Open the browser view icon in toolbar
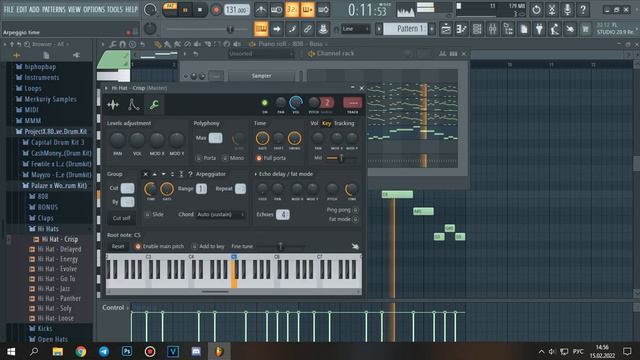640x360 pixels. point(508,29)
